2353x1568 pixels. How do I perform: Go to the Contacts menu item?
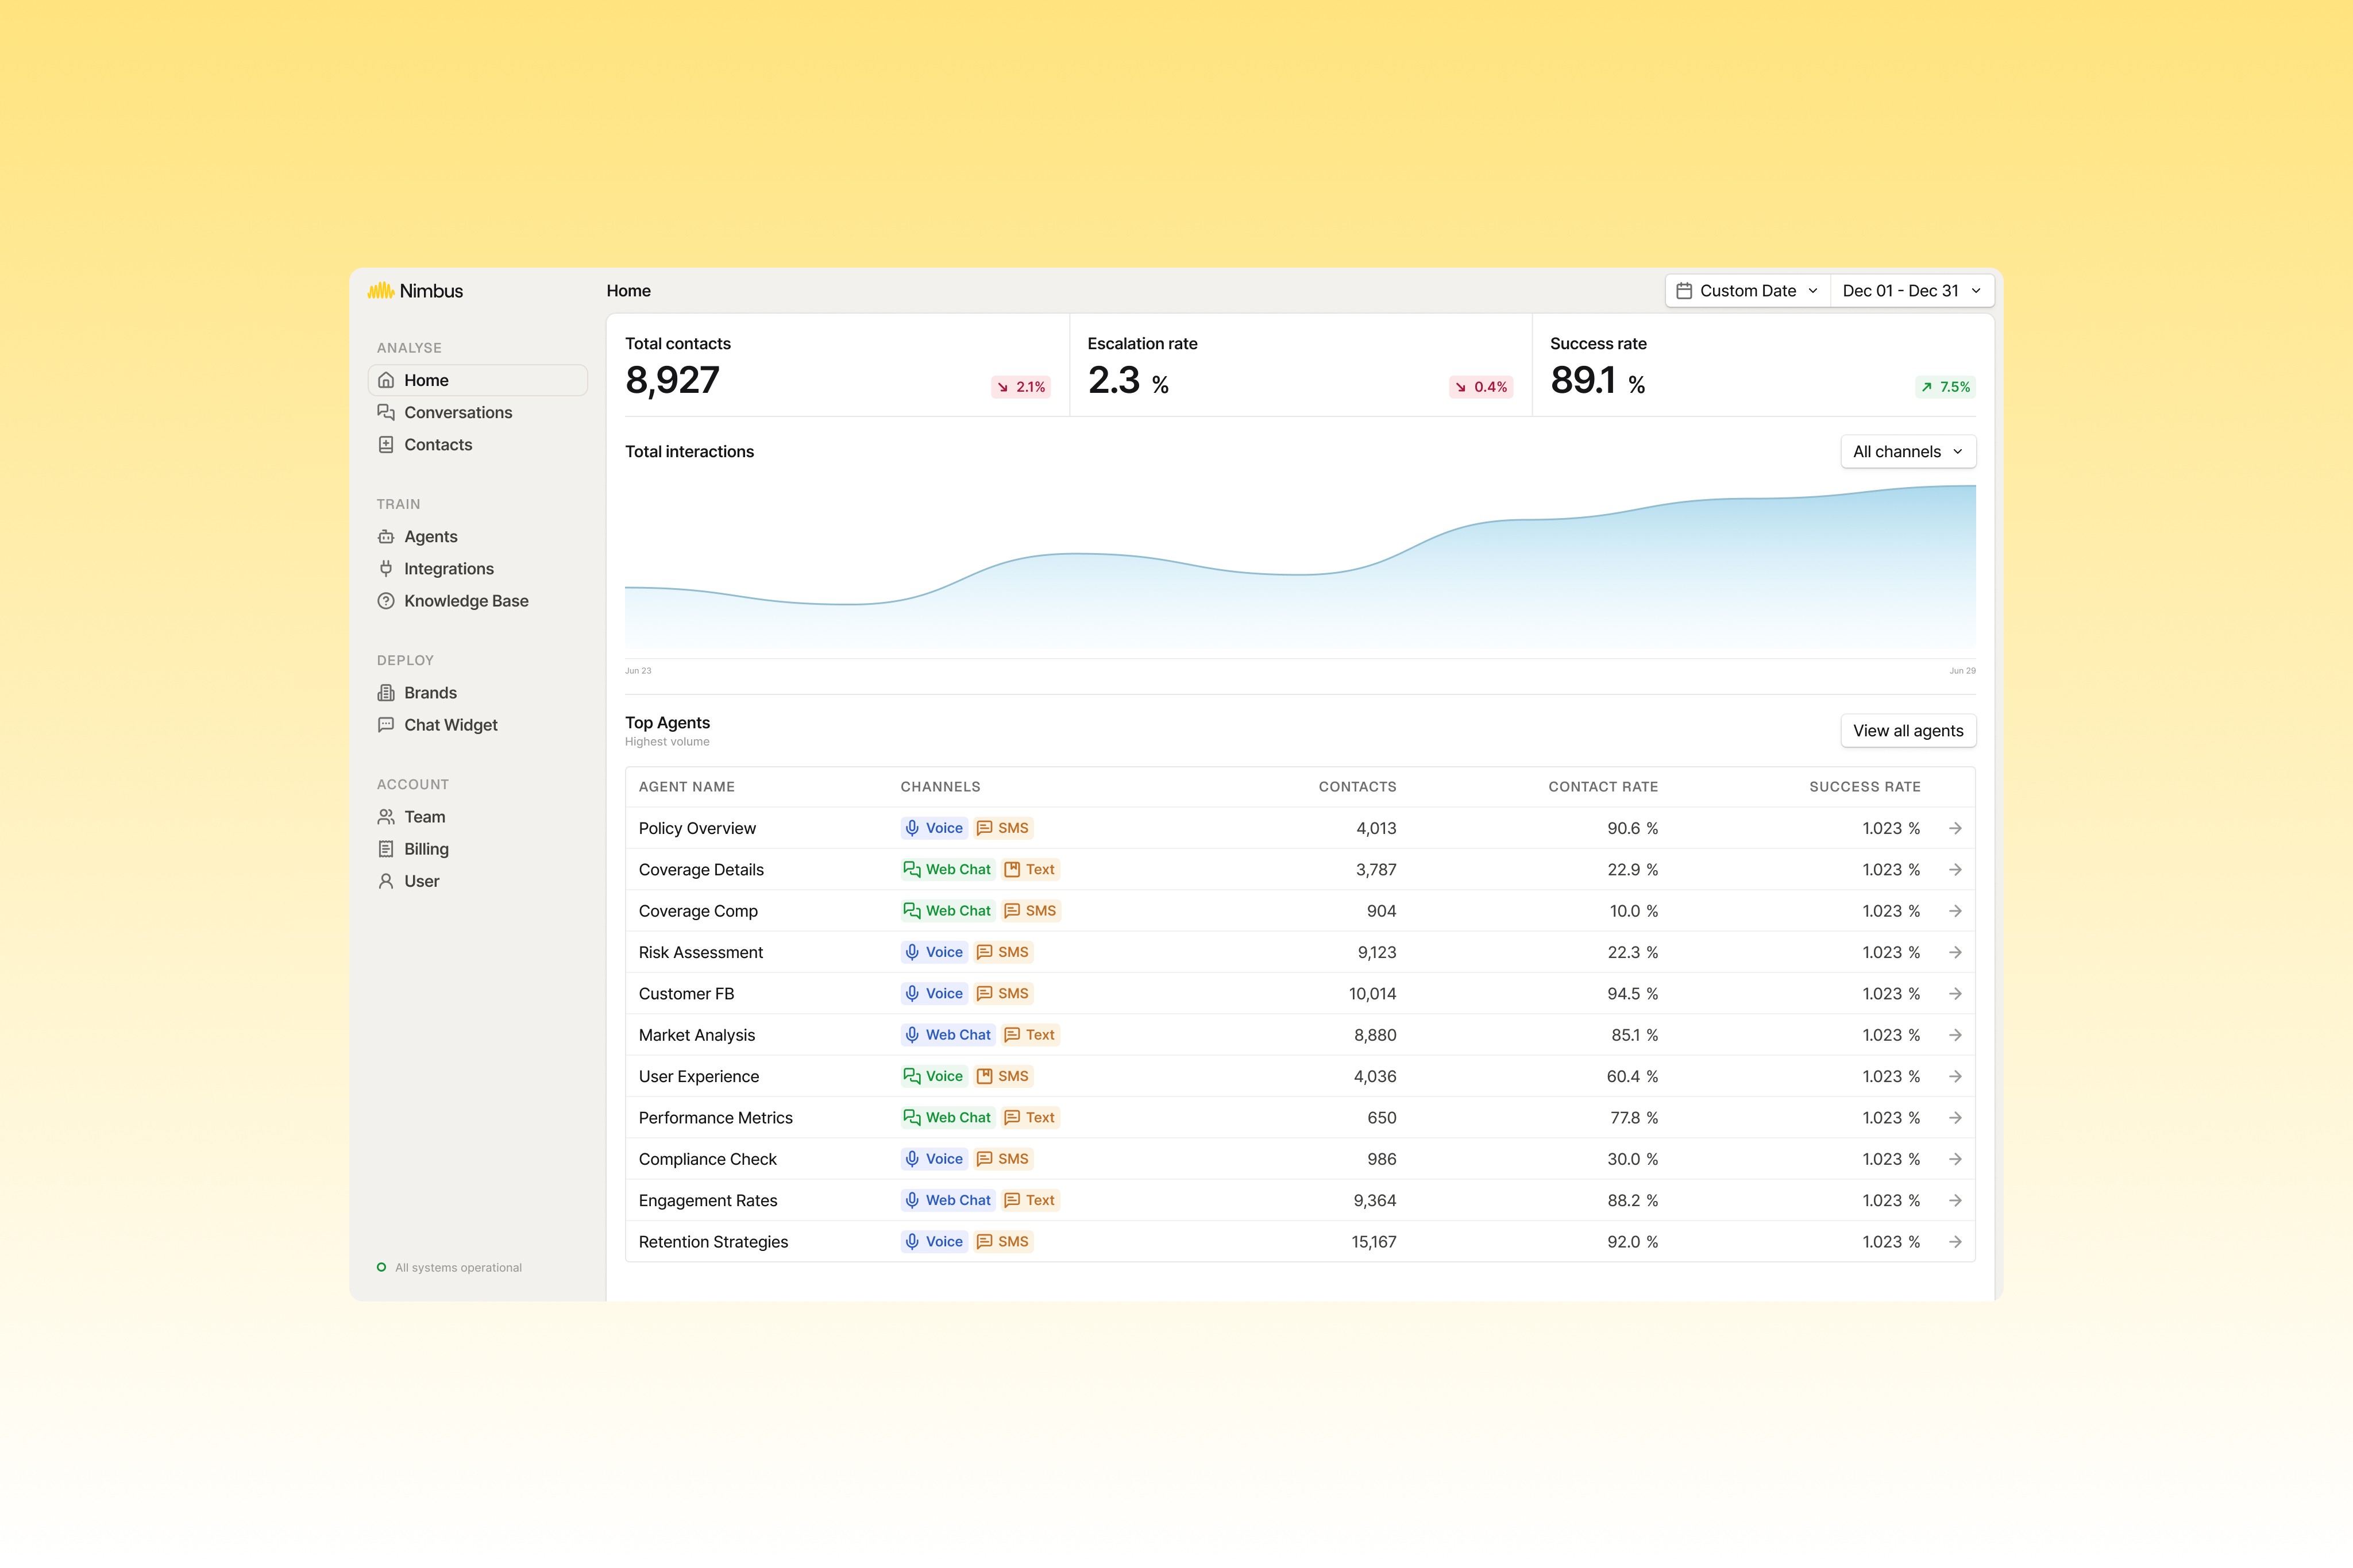coord(438,445)
